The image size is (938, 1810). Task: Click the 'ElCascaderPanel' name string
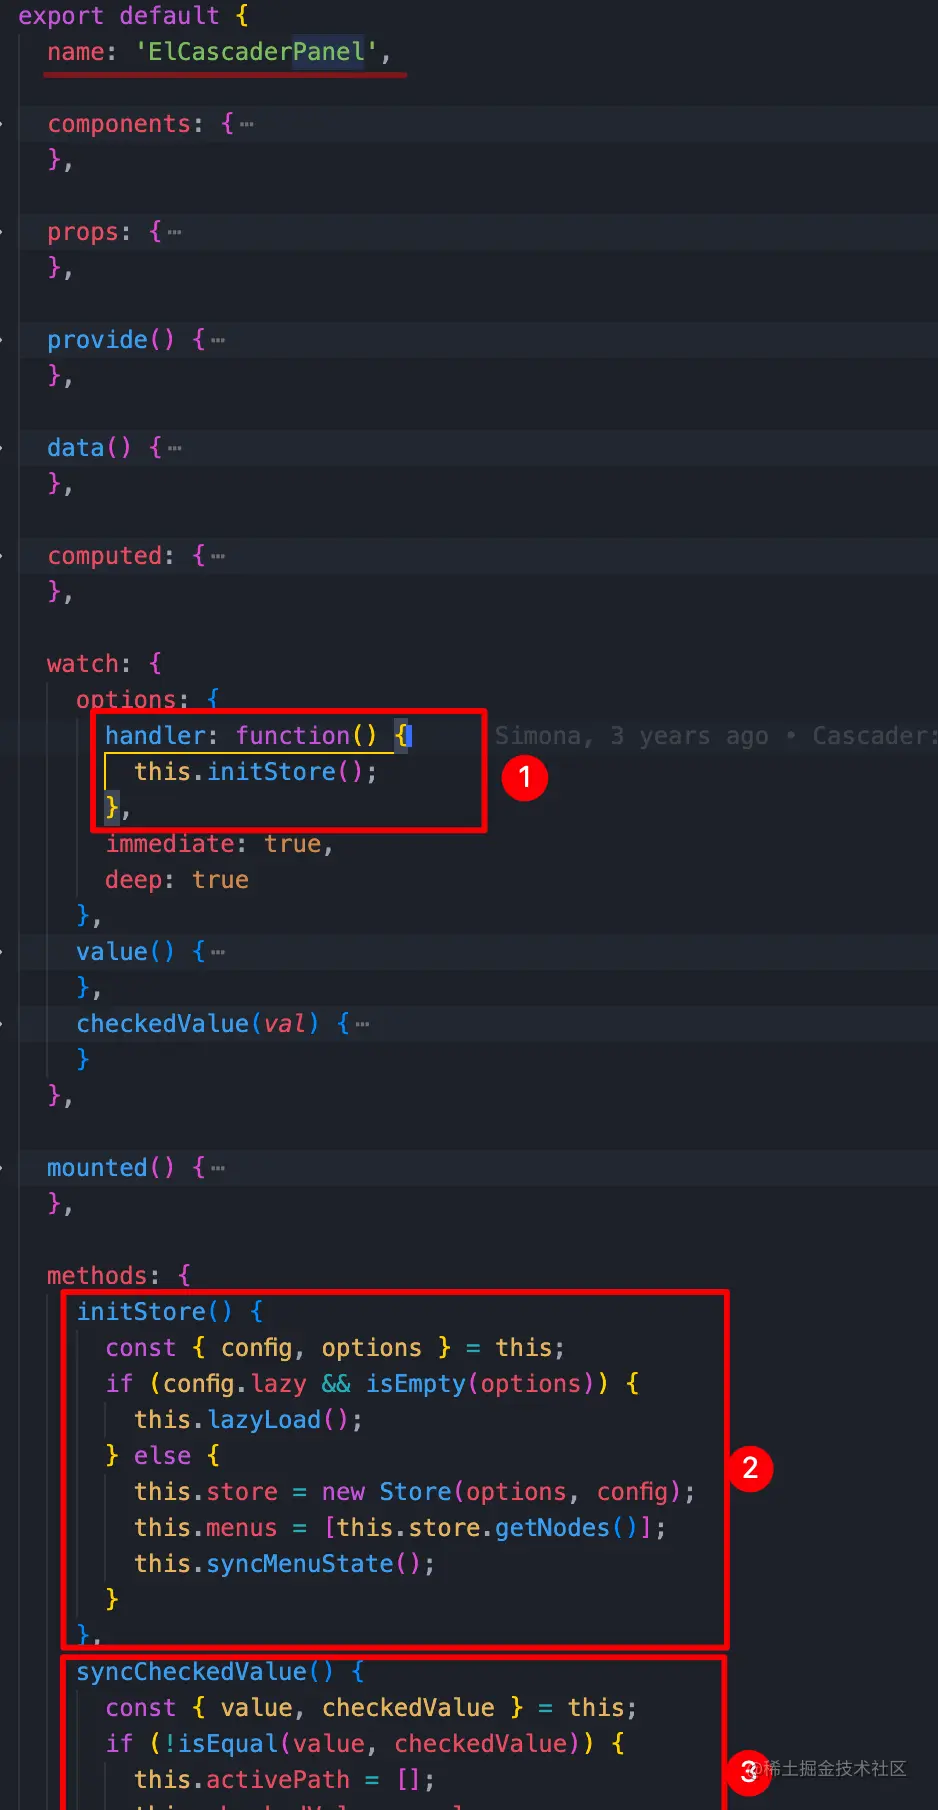point(256,52)
